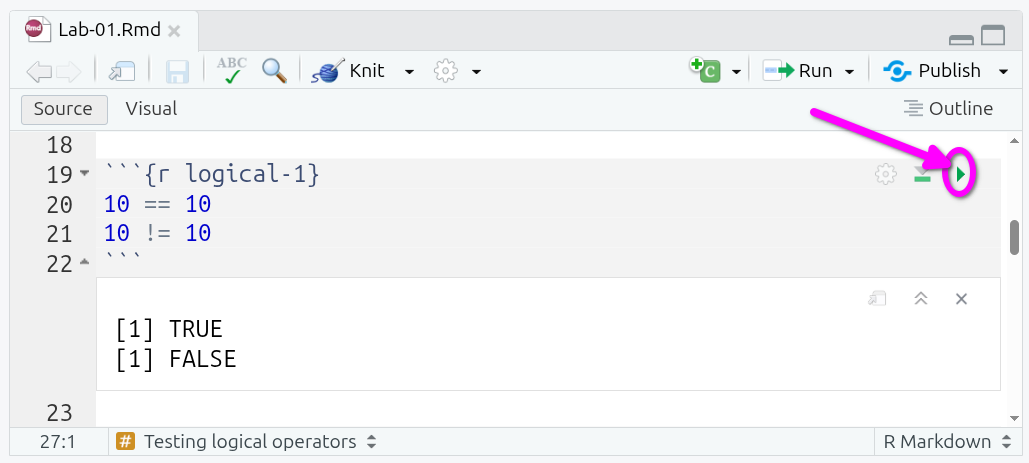Image resolution: width=1029 pixels, height=463 pixels.
Task: Check spelling in the document
Action: coord(232,70)
